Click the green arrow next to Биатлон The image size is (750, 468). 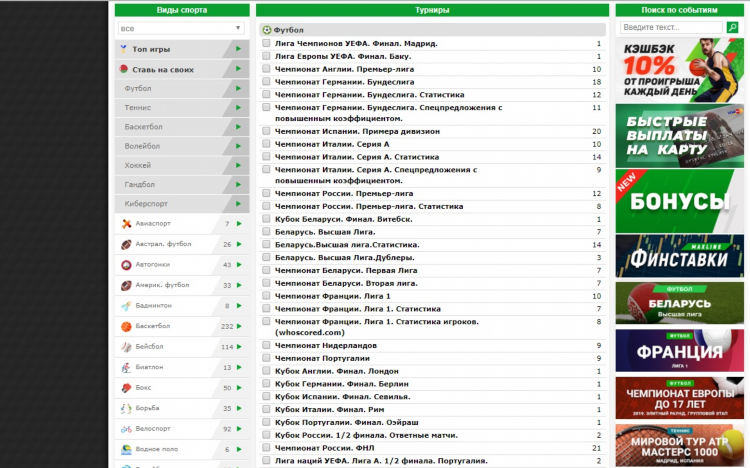239,367
